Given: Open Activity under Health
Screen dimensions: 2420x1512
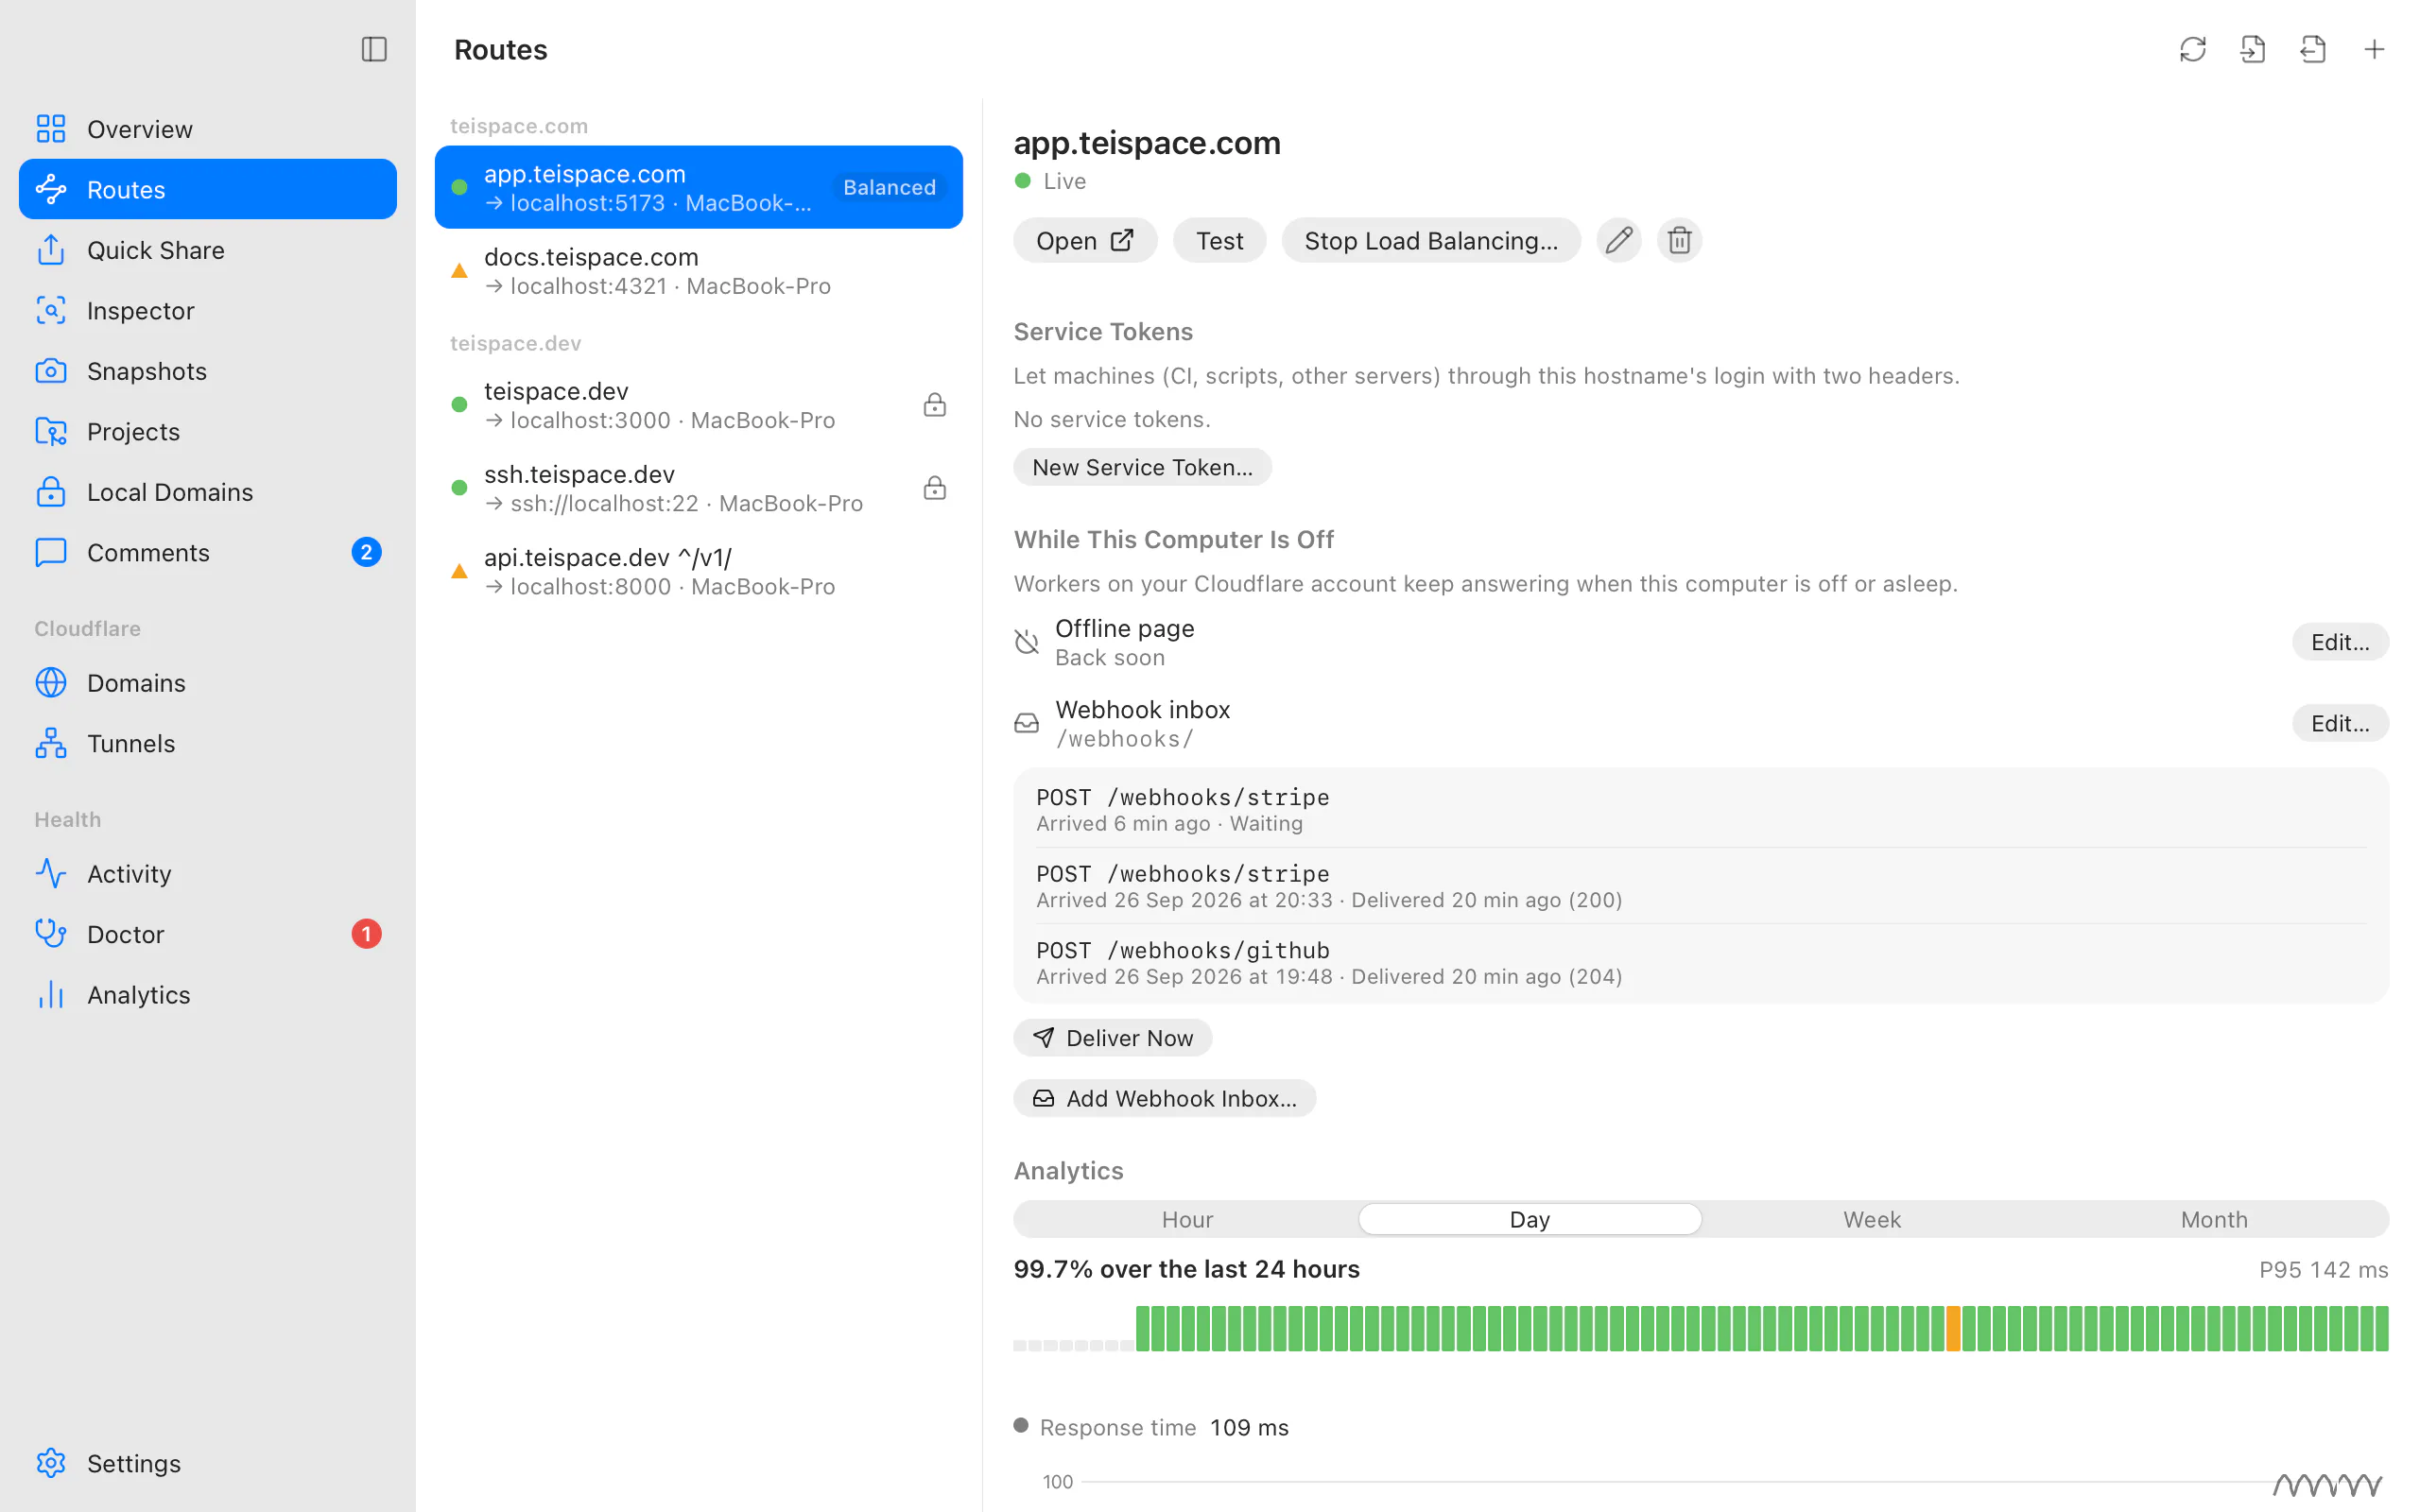Looking at the screenshot, I should 208,873.
